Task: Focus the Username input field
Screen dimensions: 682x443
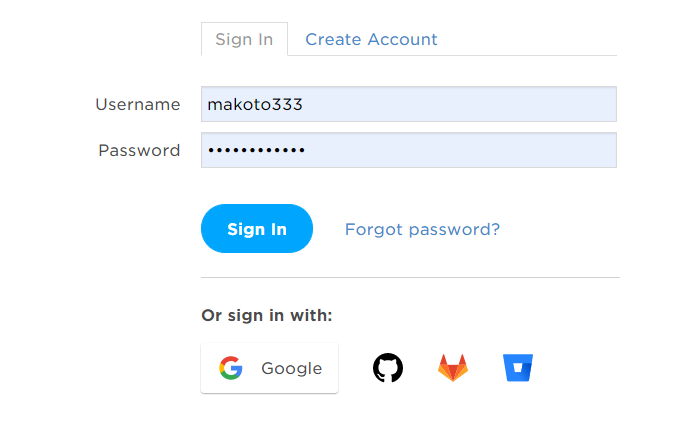Action: pos(408,104)
